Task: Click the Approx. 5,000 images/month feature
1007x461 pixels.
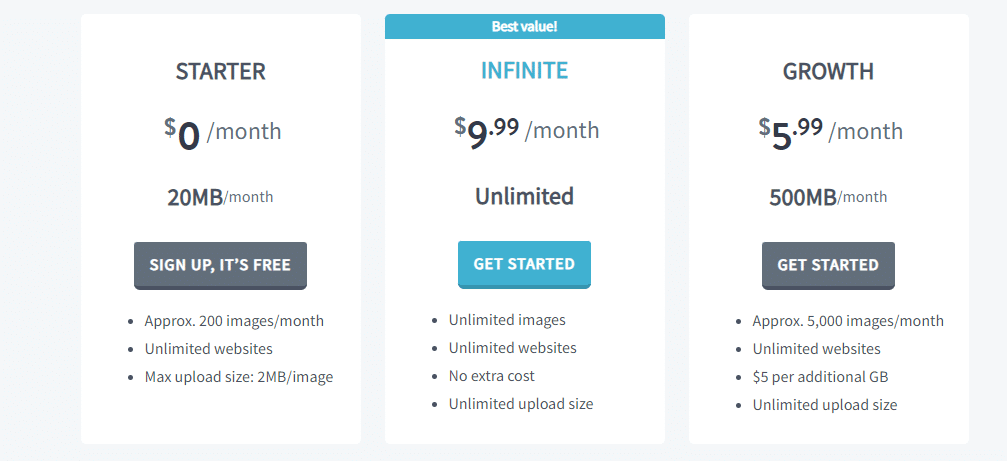Action: (848, 321)
